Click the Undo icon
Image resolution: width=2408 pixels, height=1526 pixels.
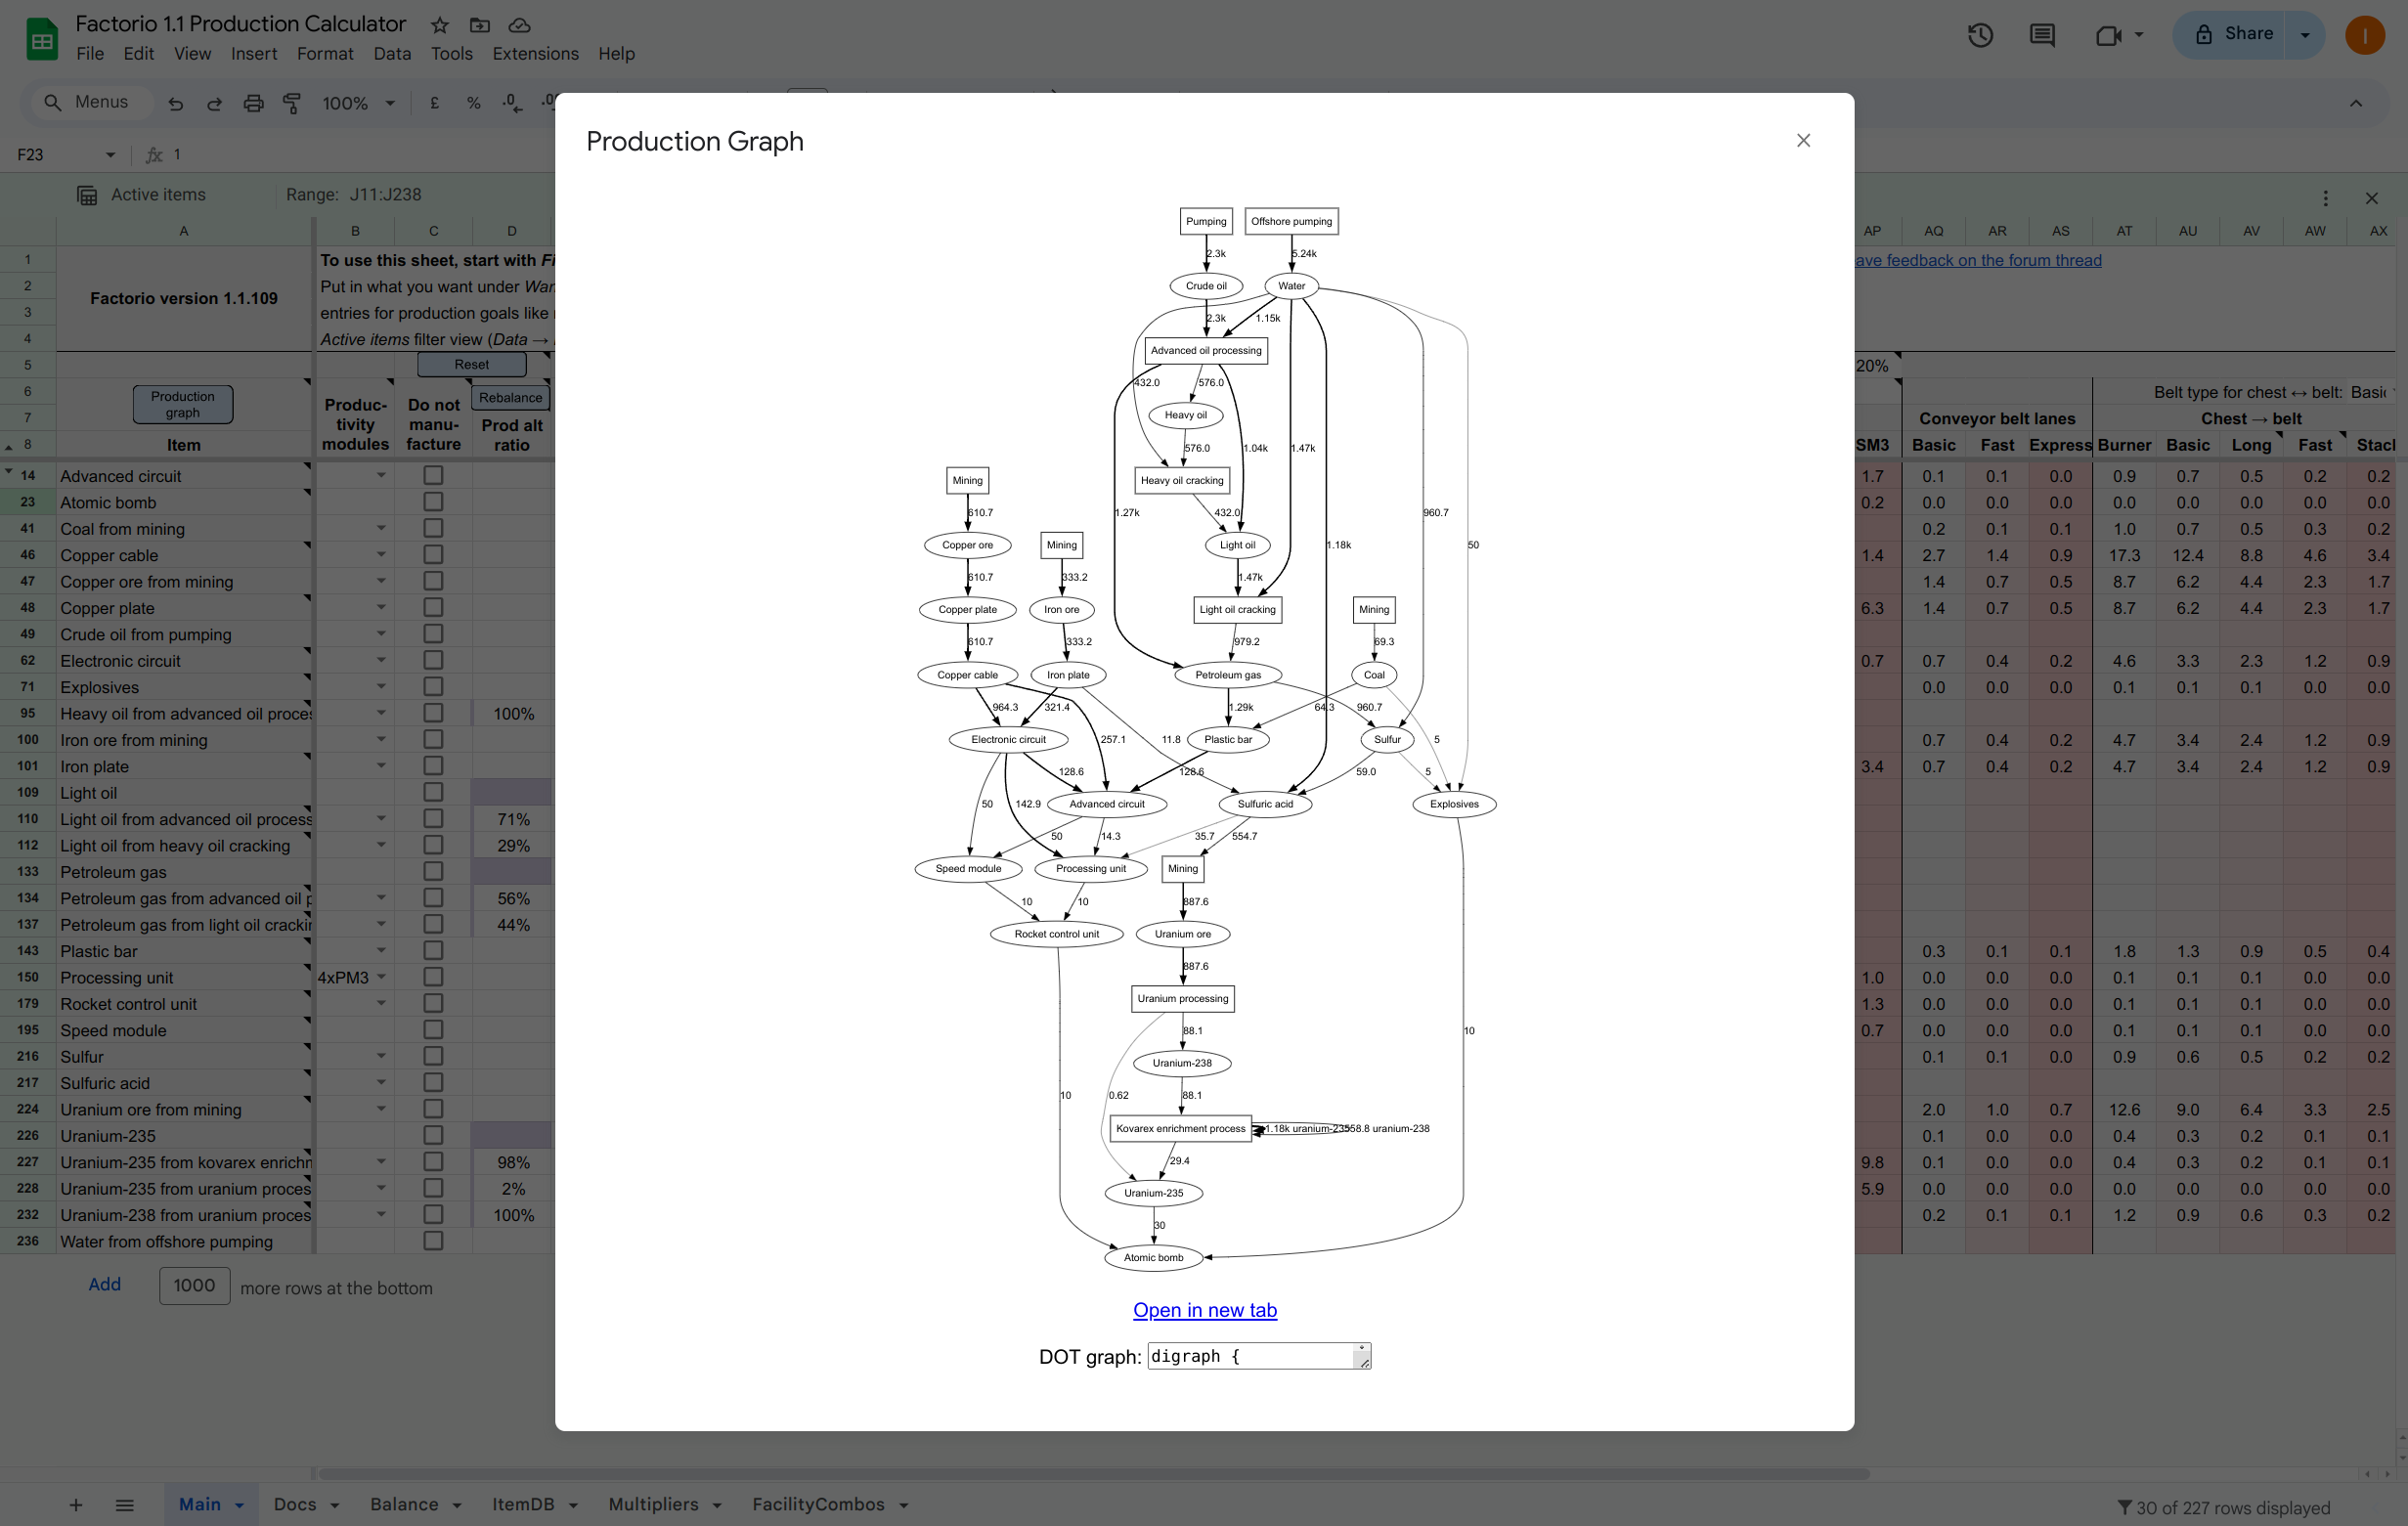pyautogui.click(x=175, y=103)
